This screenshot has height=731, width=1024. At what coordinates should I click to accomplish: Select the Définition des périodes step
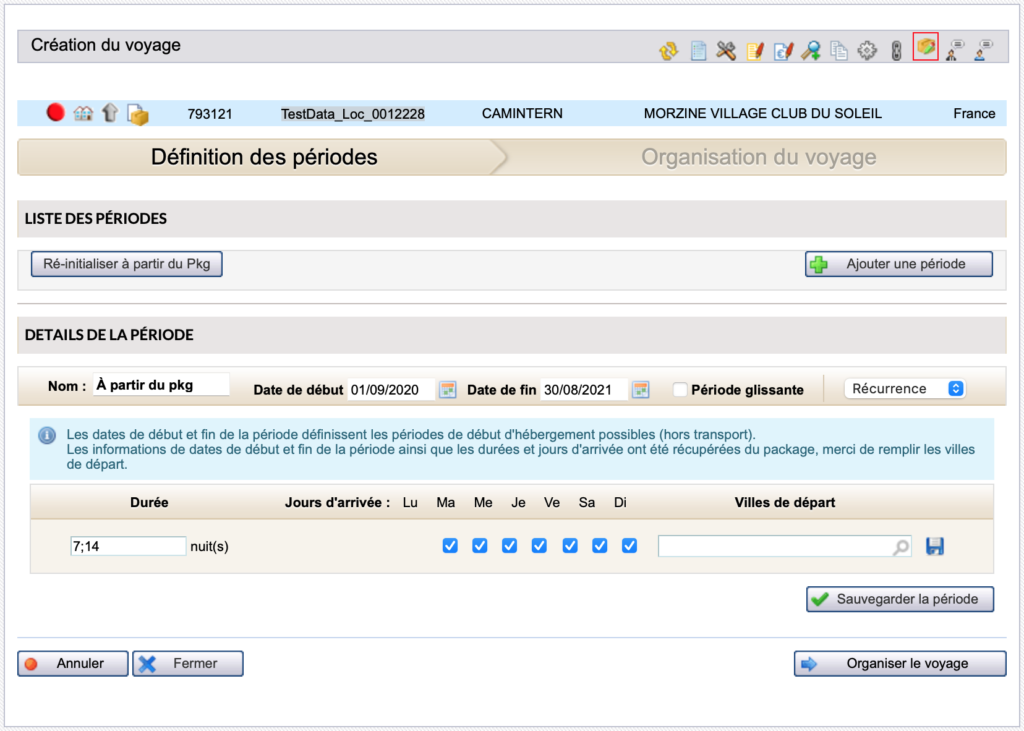point(264,157)
